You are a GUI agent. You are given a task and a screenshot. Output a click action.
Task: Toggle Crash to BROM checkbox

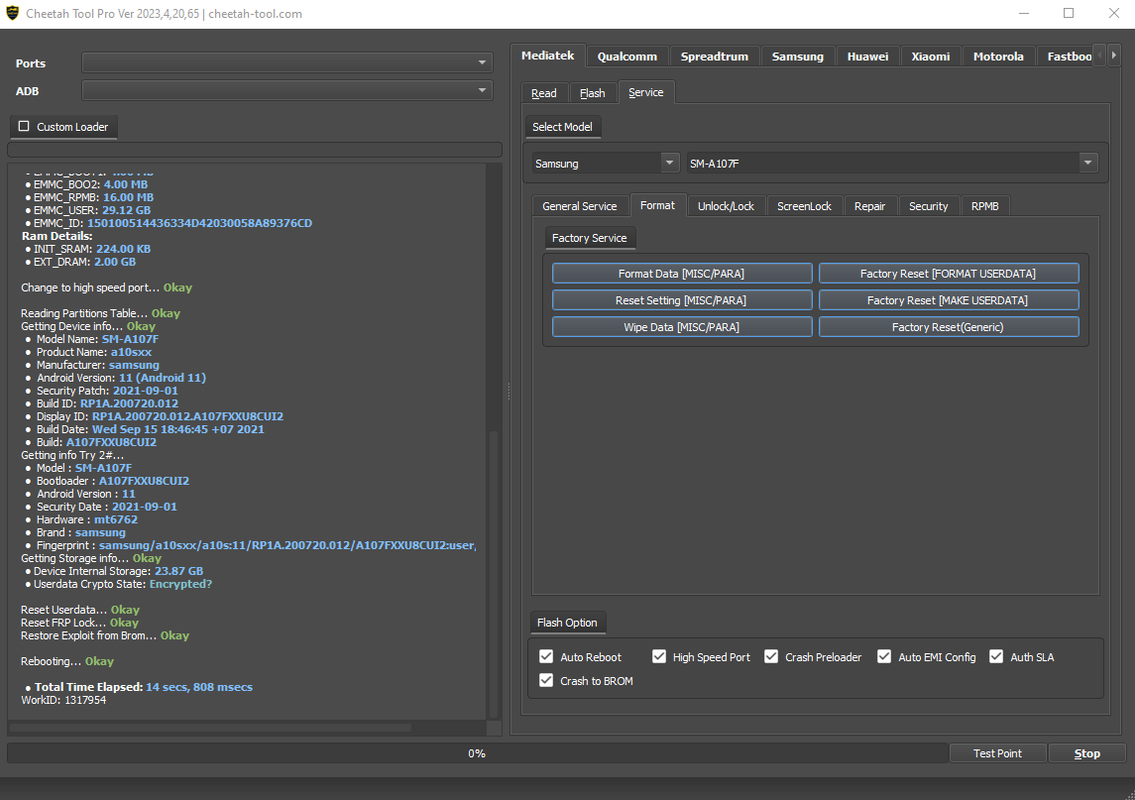(546, 681)
